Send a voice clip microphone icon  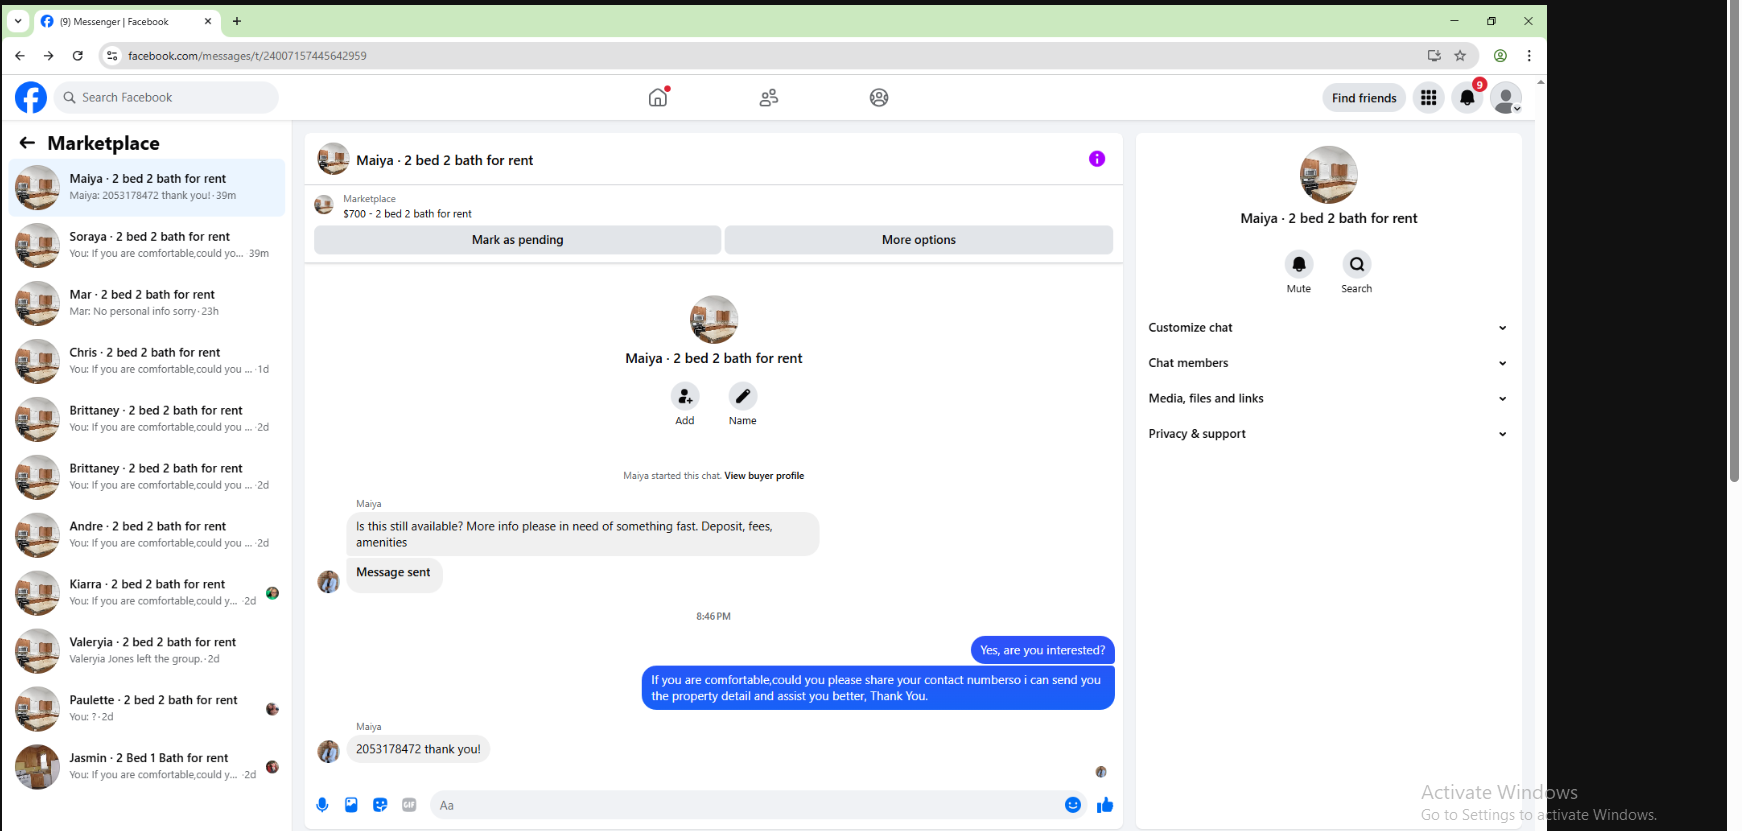(322, 805)
